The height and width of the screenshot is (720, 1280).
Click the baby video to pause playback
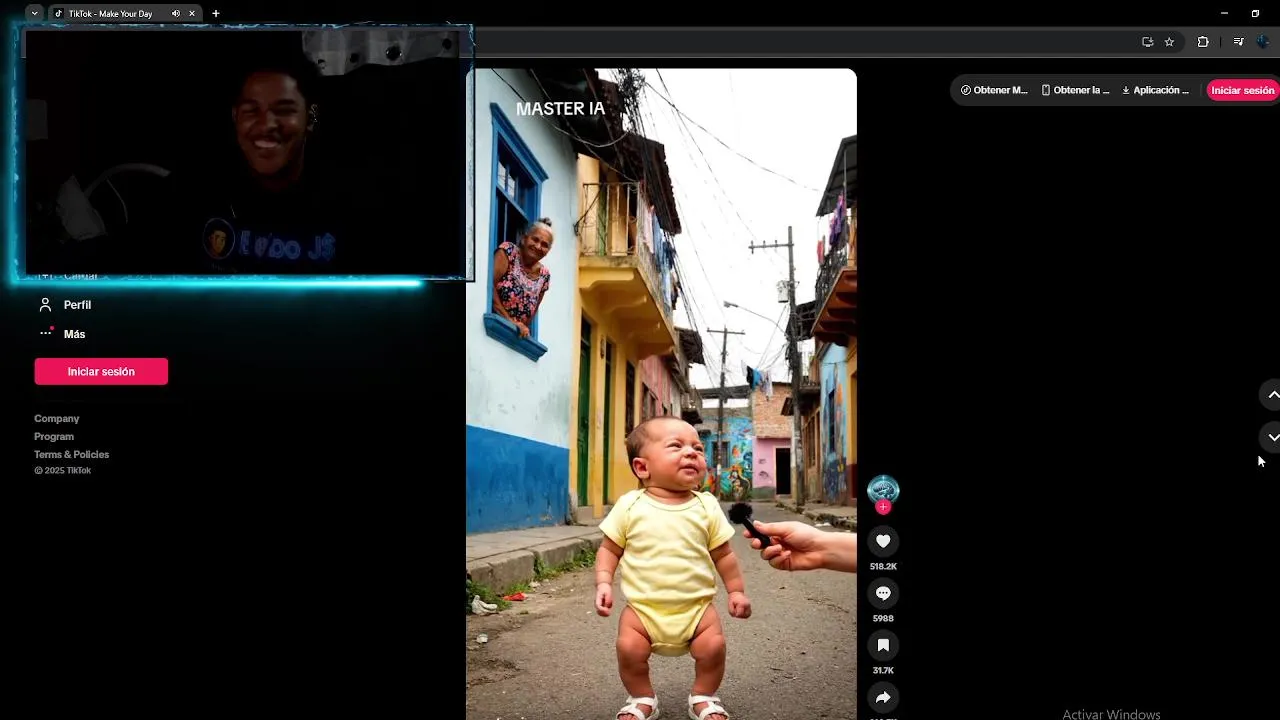pos(661,394)
